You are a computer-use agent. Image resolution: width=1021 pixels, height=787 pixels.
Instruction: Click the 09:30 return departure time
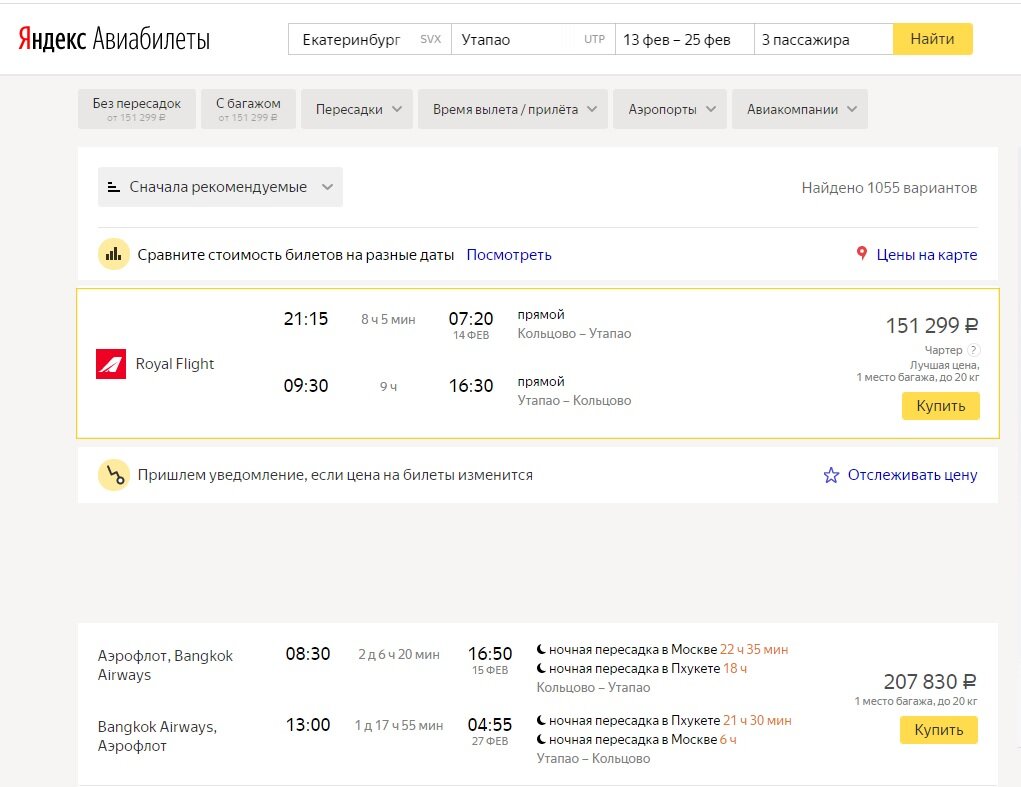(x=306, y=385)
